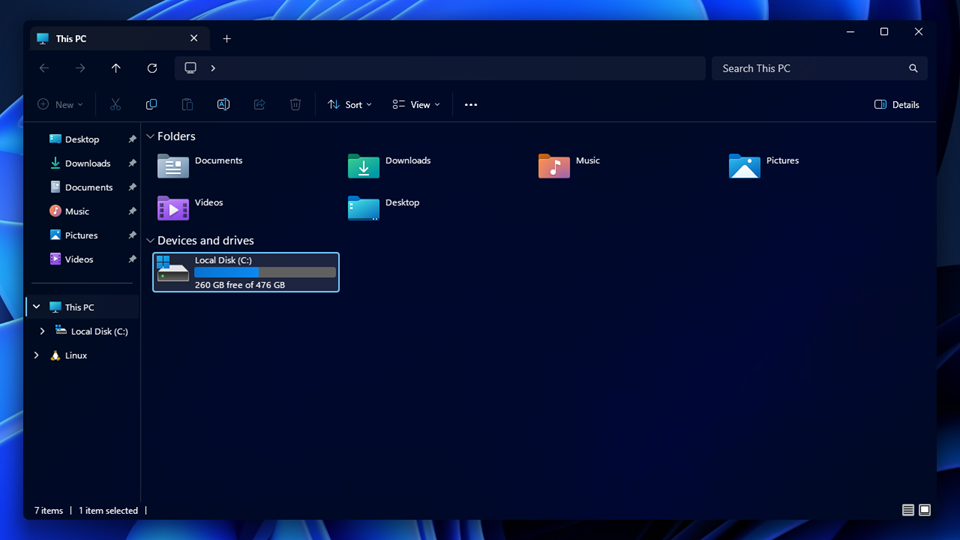Switch to large icons view in status bar
The image size is (960, 540).
click(925, 510)
